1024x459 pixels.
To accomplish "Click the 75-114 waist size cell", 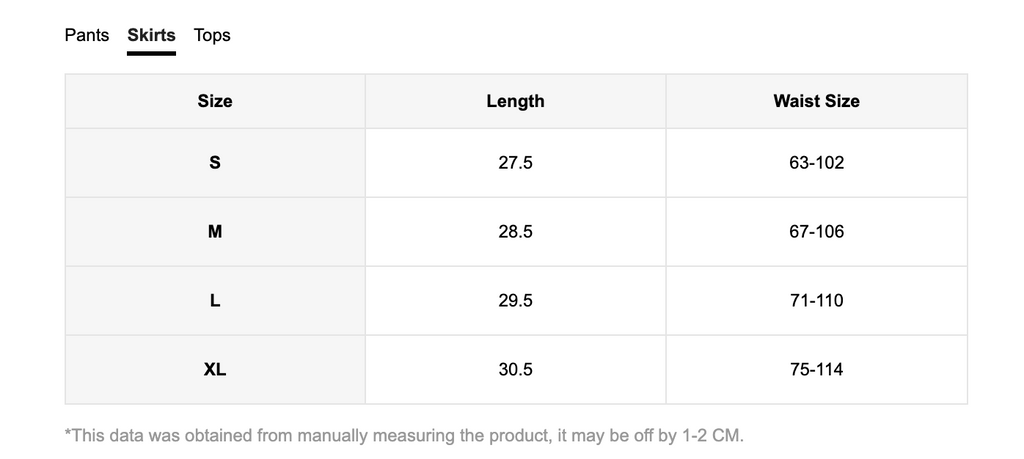I will [x=816, y=370].
